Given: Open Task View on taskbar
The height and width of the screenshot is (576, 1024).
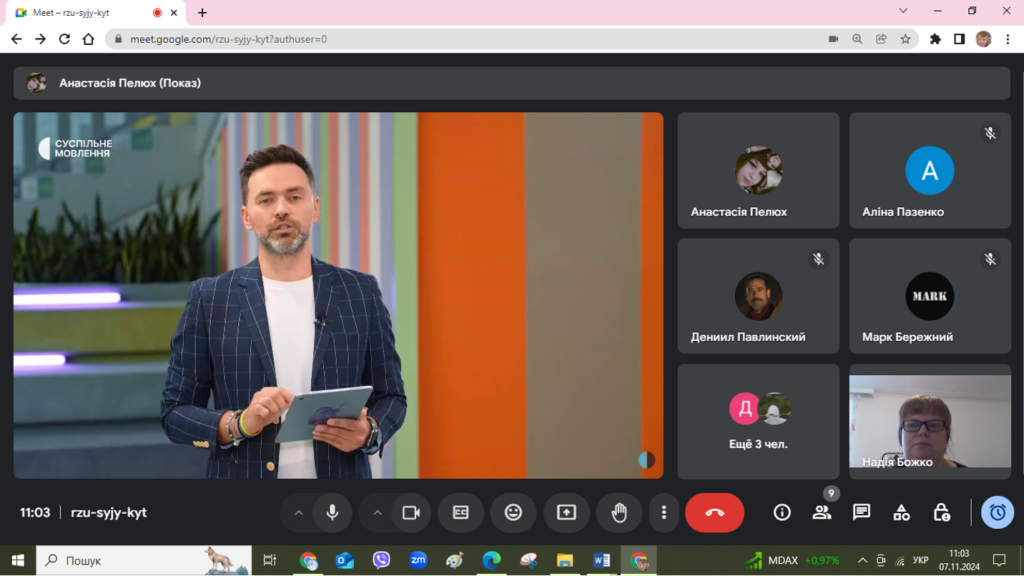Looking at the screenshot, I should [x=269, y=560].
